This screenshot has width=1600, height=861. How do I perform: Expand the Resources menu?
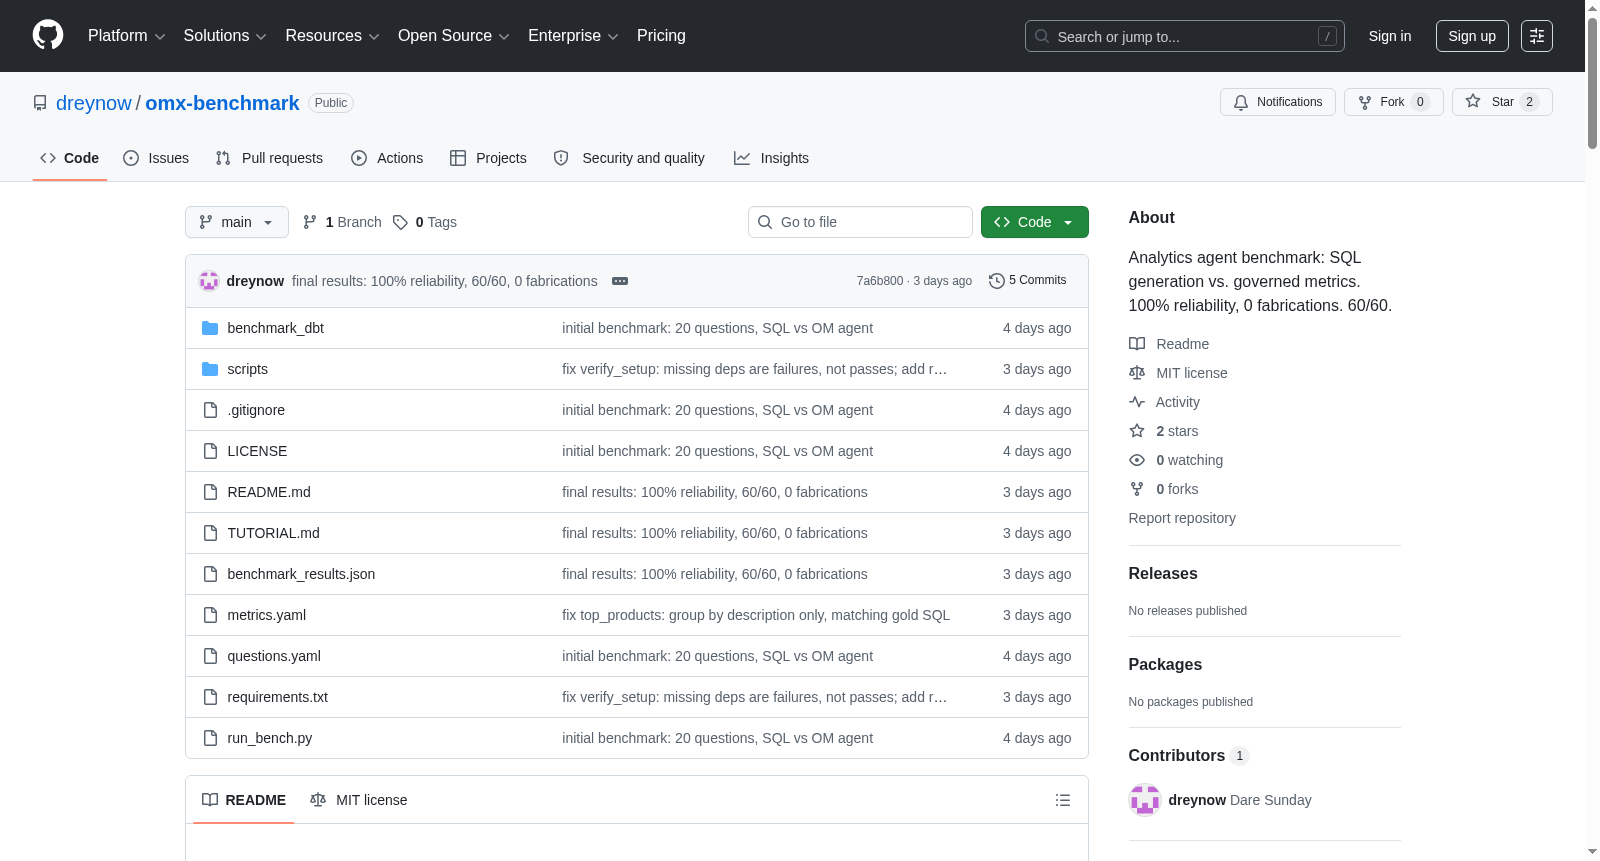tap(332, 36)
